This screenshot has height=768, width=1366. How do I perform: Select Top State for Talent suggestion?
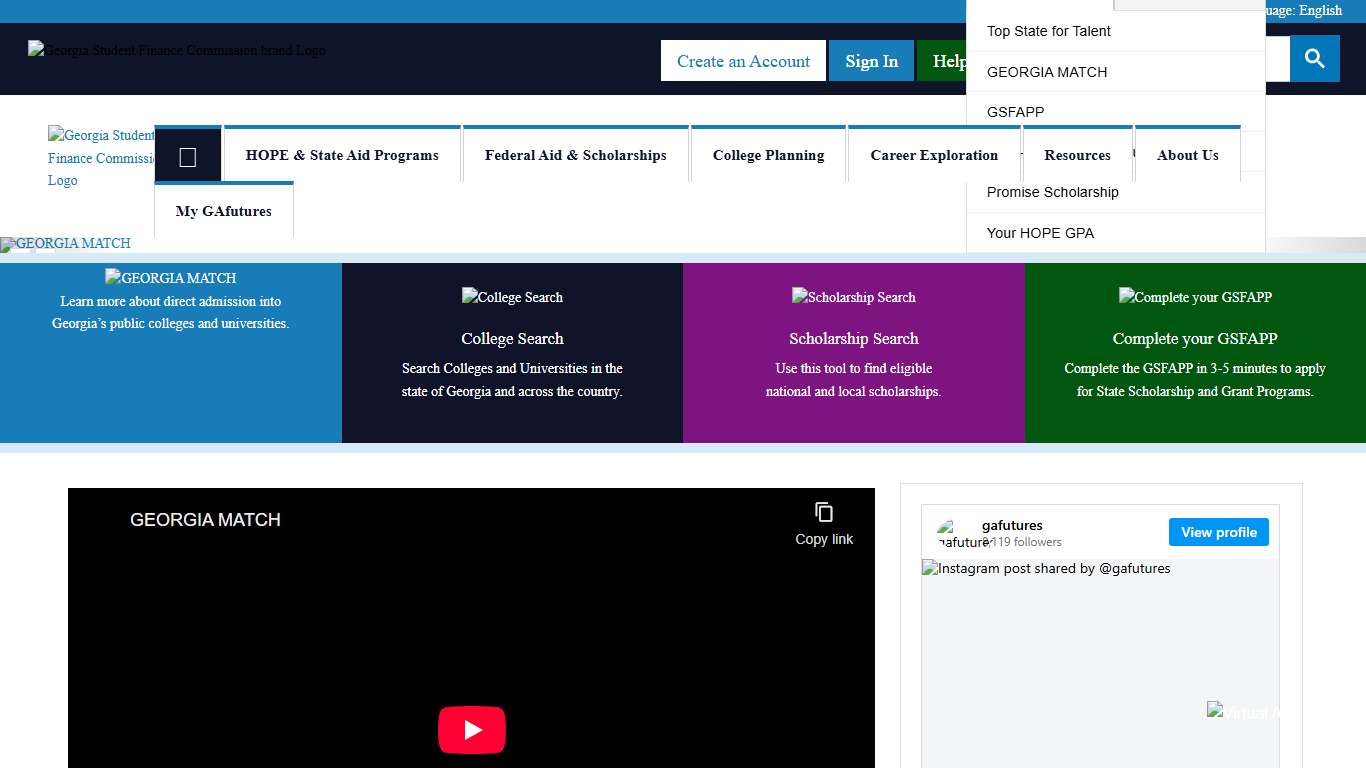[1049, 31]
